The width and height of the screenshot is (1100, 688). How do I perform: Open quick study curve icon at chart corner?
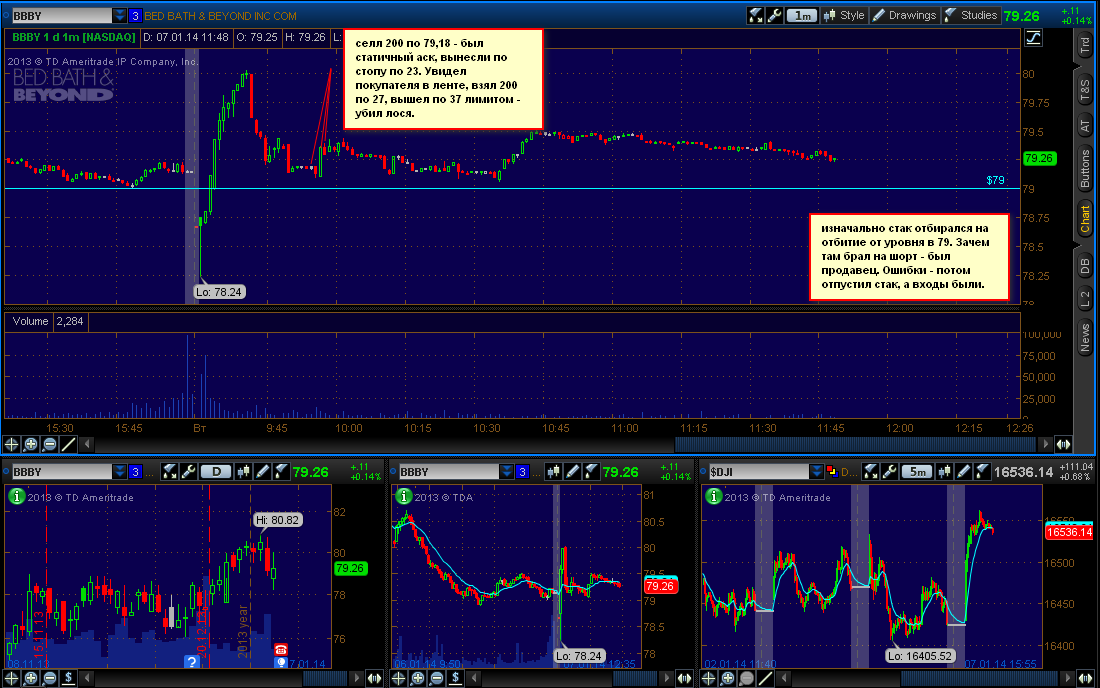[x=1033, y=38]
